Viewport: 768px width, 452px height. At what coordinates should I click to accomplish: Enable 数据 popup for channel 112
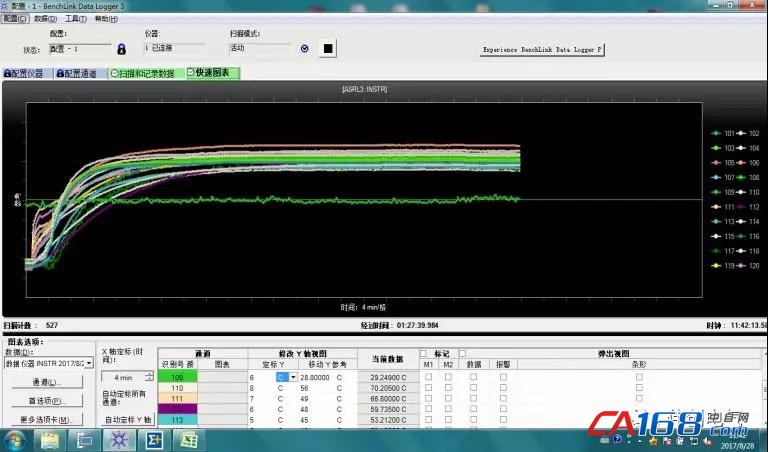pyautogui.click(x=473, y=409)
